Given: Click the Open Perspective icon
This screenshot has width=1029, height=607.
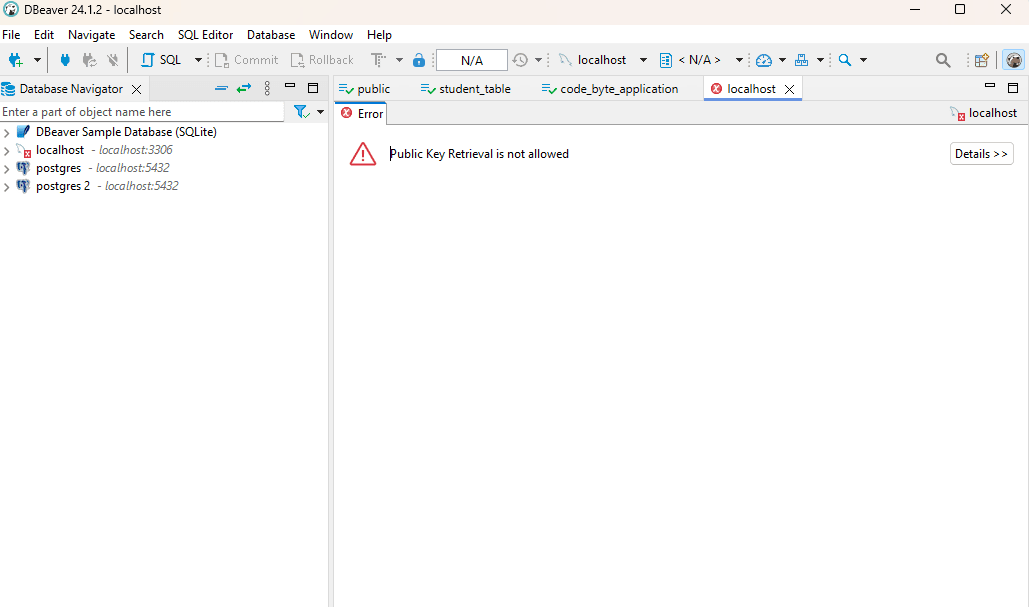Looking at the screenshot, I should coord(982,60).
